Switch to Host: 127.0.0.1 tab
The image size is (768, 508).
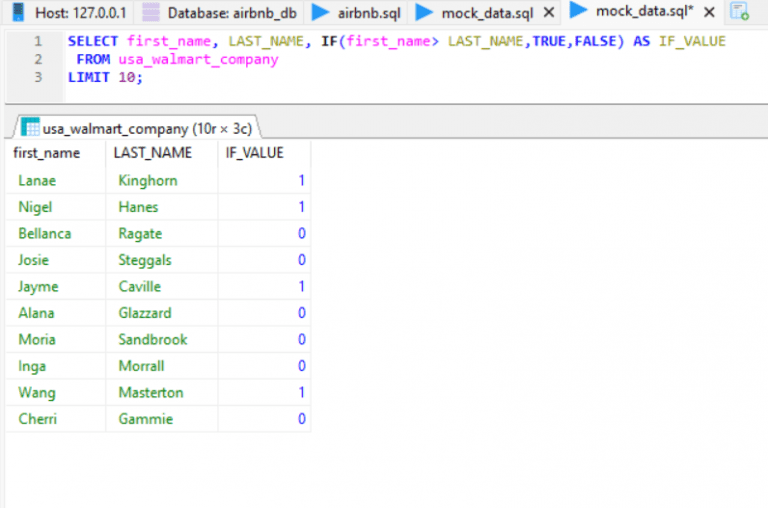69,12
